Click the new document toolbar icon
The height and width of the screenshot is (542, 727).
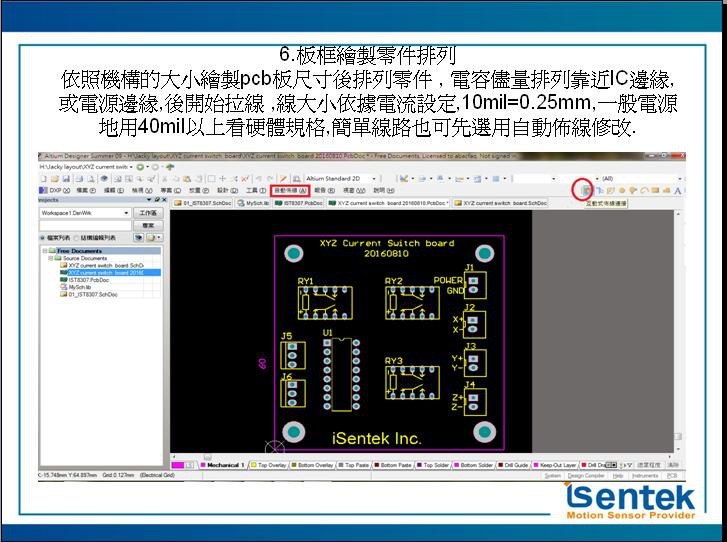coord(44,179)
